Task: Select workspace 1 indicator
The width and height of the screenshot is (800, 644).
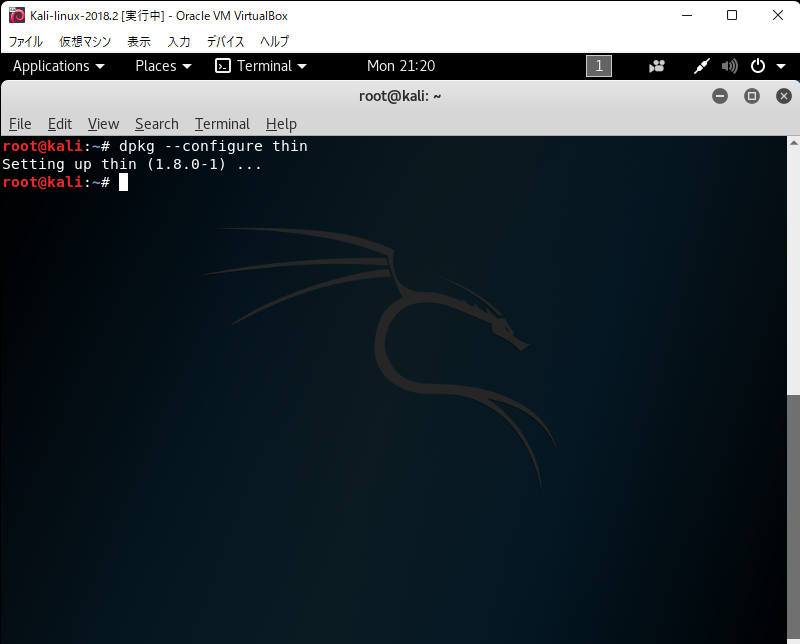Action: pos(599,66)
